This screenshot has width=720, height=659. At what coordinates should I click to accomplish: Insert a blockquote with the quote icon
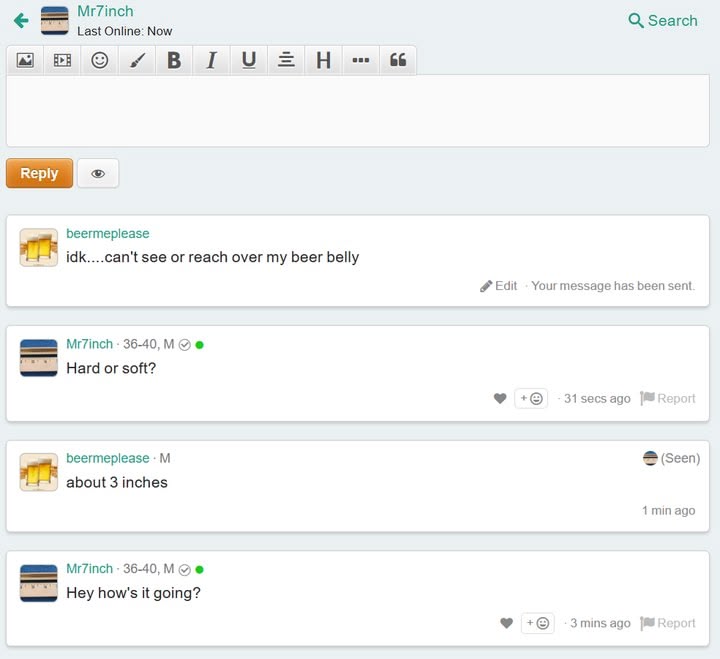click(x=398, y=60)
